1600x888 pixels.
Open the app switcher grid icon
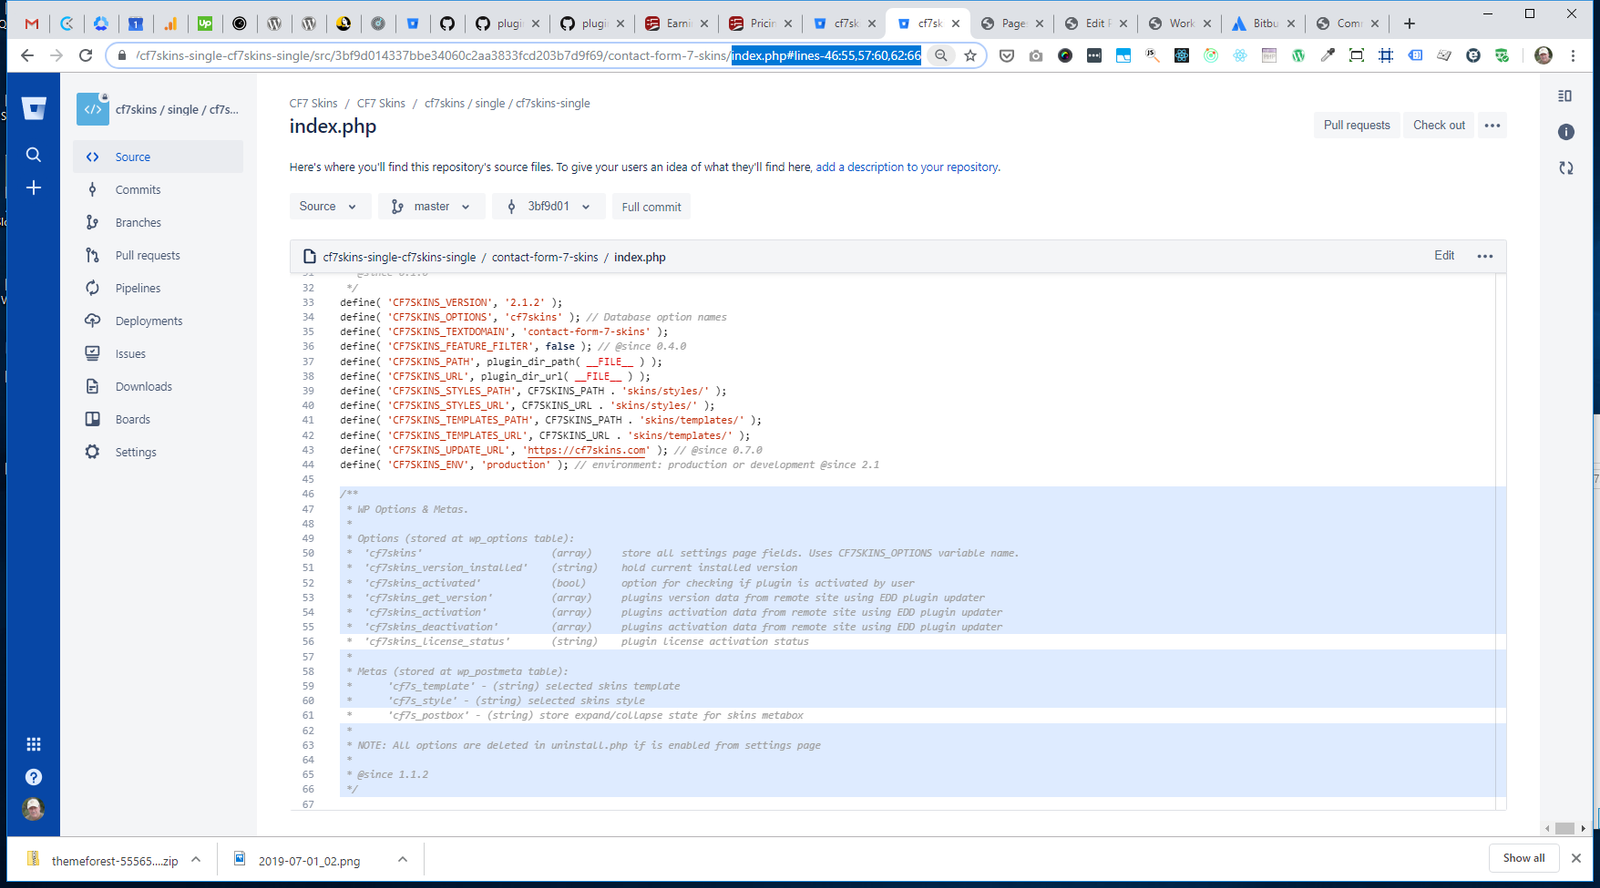34,744
